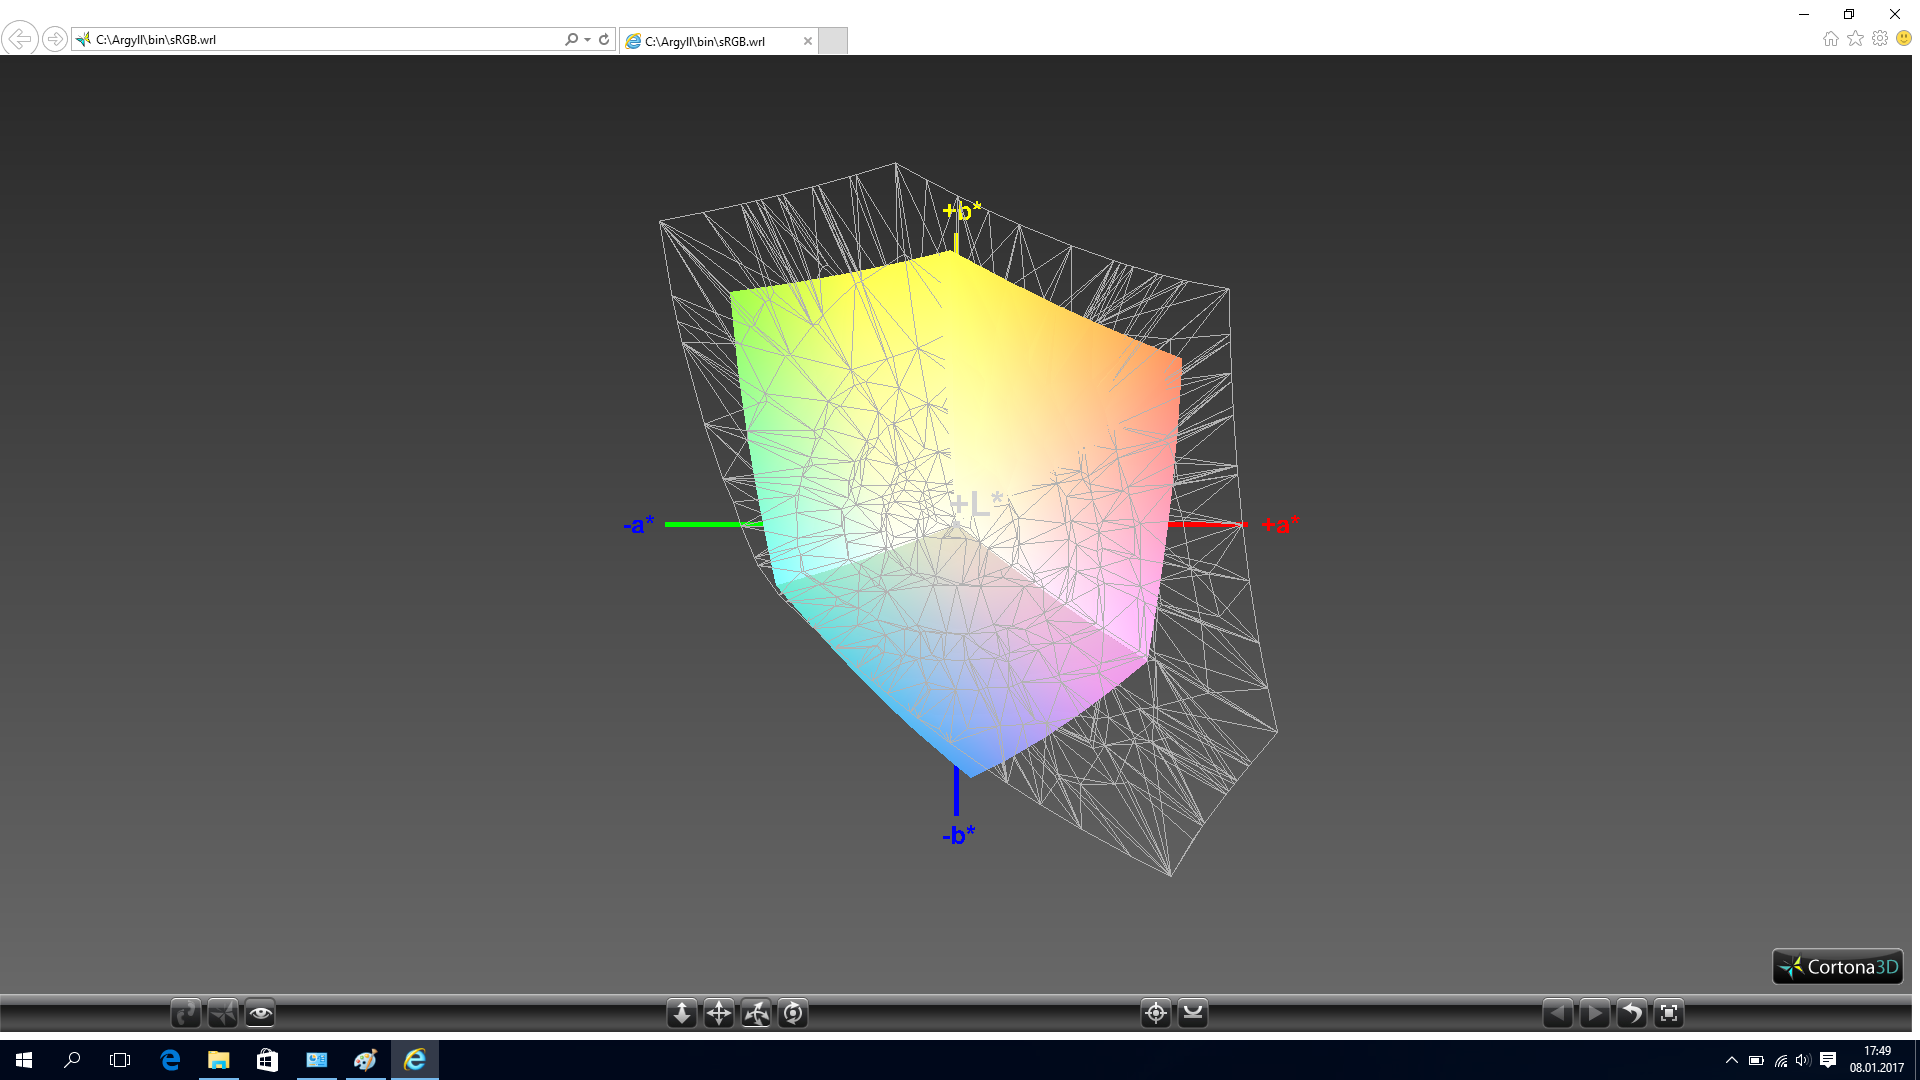Activate the Roll rotation tool
Image resolution: width=1920 pixels, height=1080 pixels.
pyautogui.click(x=793, y=1013)
